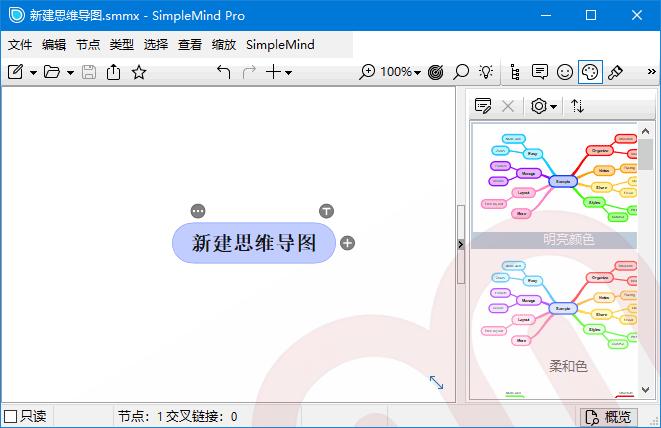Click the 概览 overview button
Screen dimensions: 661x428
(x=609, y=416)
